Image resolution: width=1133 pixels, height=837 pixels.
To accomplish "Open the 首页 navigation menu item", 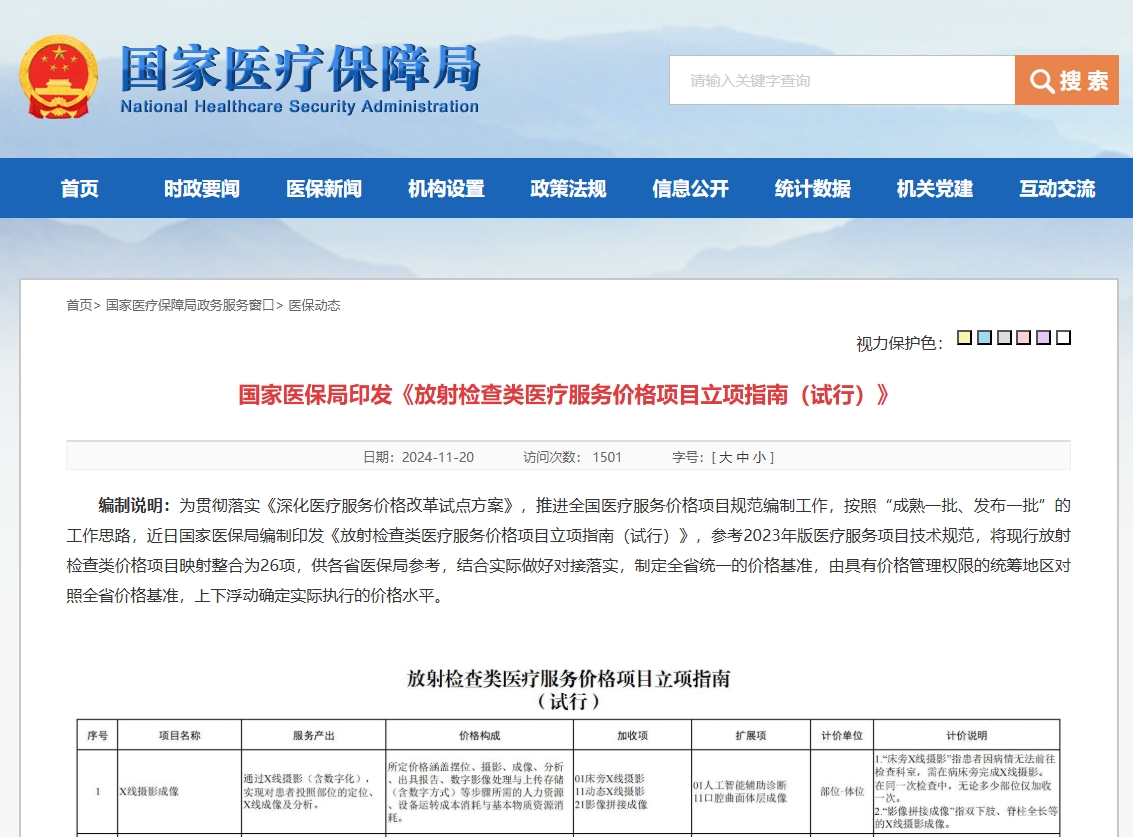I will (80, 189).
